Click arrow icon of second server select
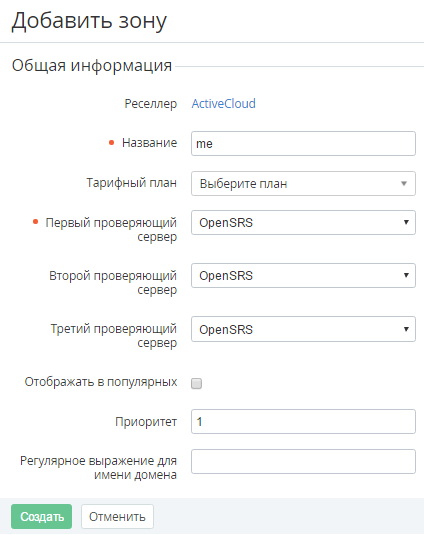This screenshot has width=424, height=535. point(406,275)
